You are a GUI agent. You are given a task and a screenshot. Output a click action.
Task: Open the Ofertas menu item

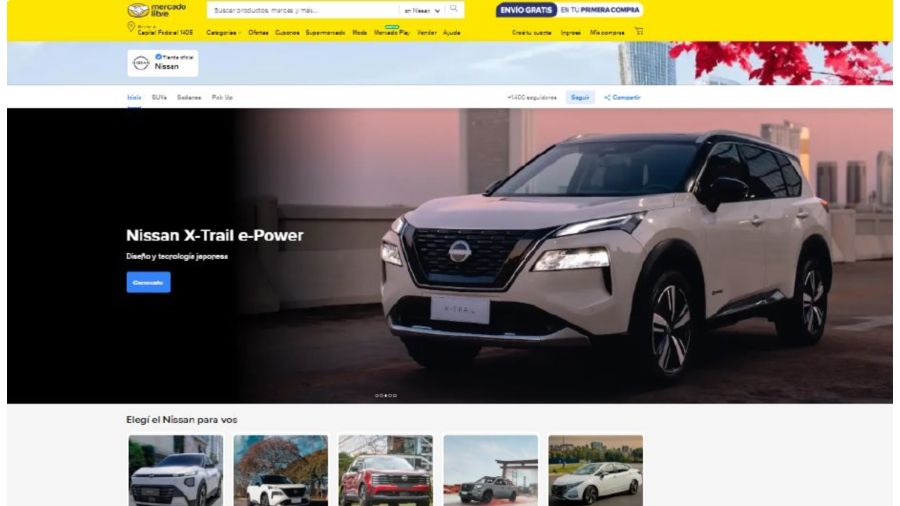(258, 33)
